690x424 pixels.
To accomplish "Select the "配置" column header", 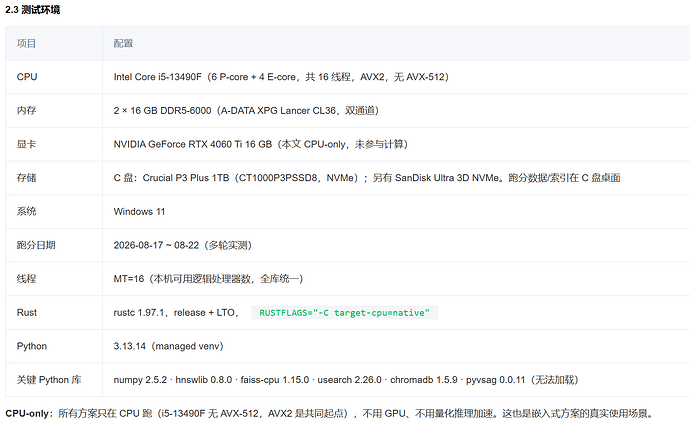I will coord(123,43).
